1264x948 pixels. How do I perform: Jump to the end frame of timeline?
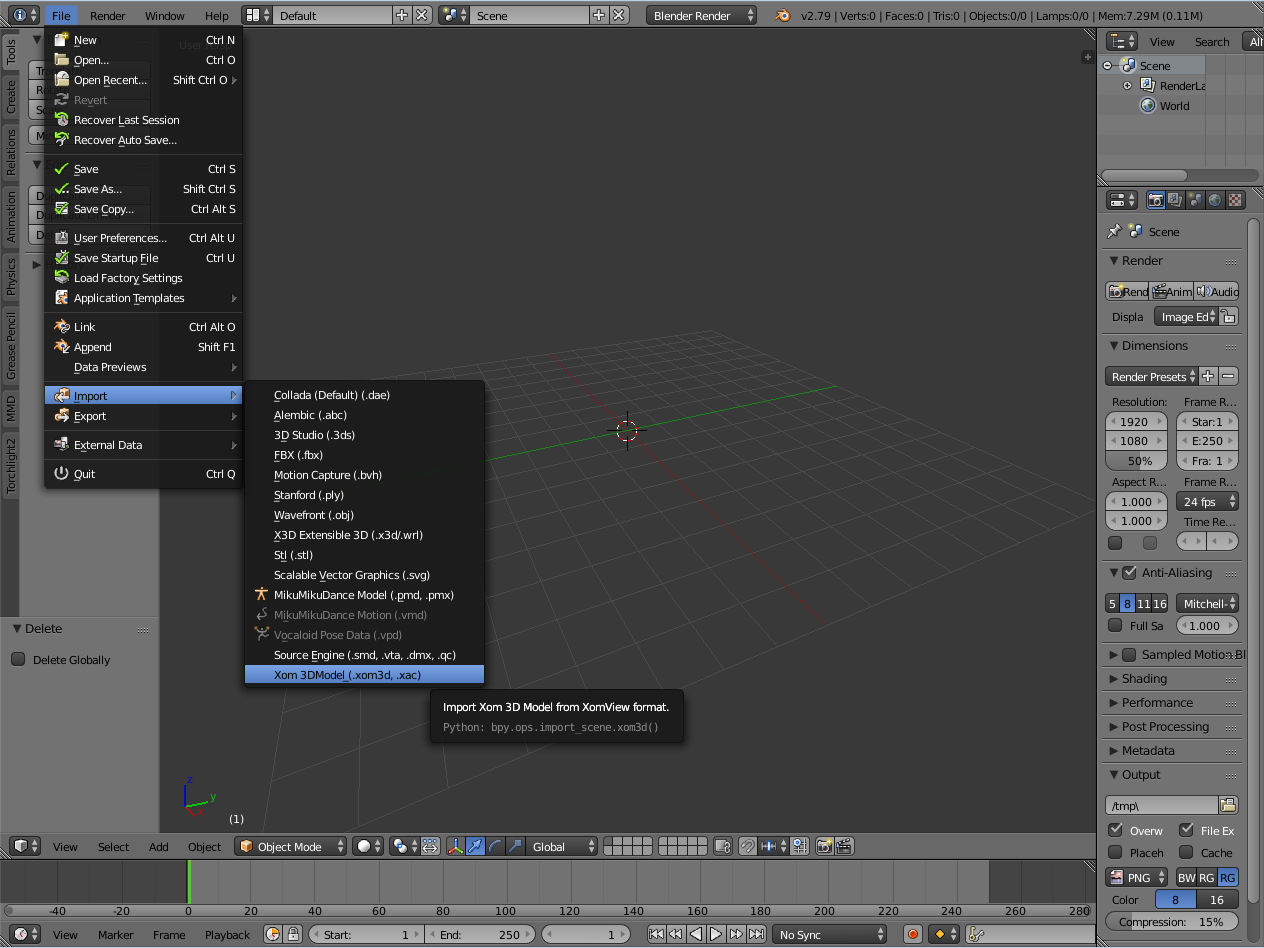[756, 935]
